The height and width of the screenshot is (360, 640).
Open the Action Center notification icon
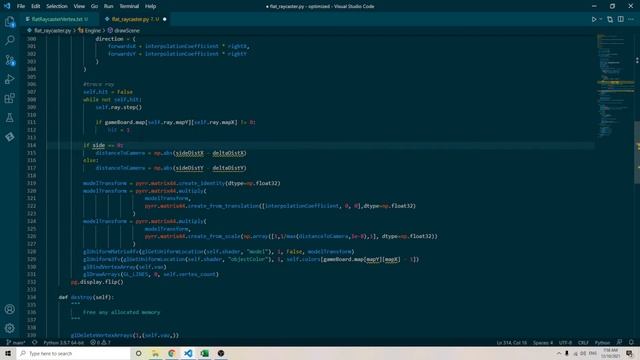coord(629,353)
